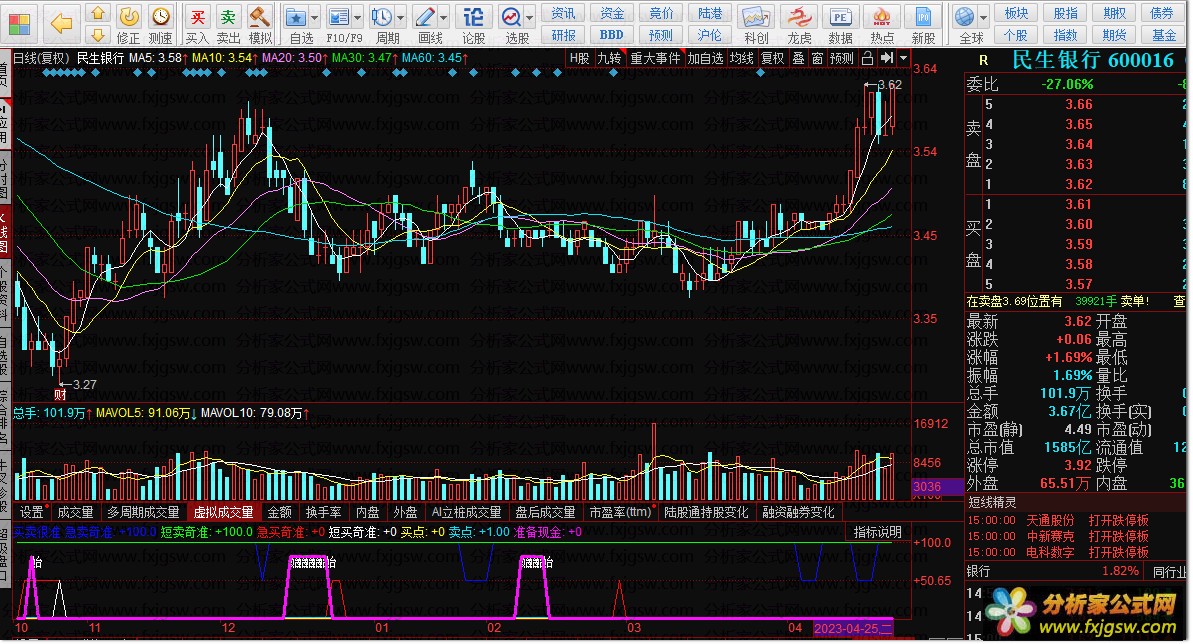
Task: Select the 虚拟成交量 tab
Action: 224,512
